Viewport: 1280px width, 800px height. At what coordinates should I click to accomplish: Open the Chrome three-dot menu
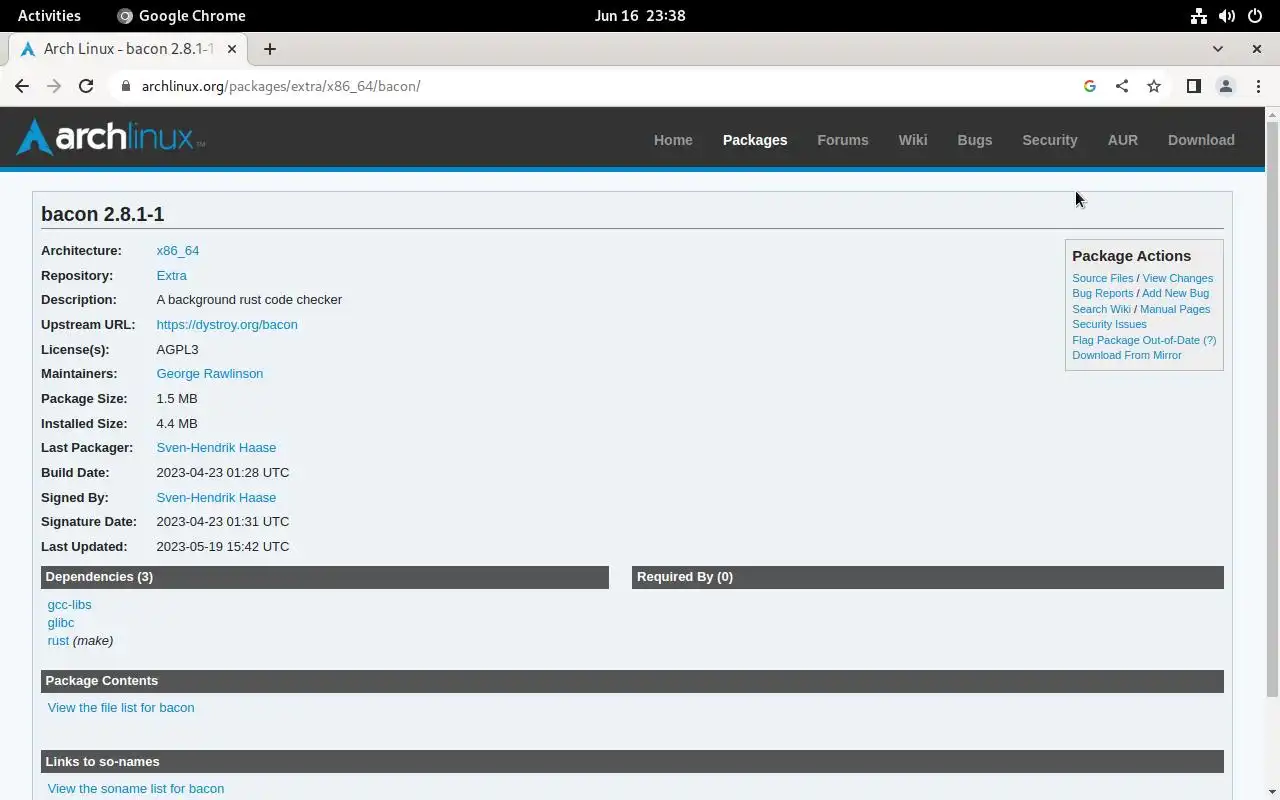pos(1258,86)
